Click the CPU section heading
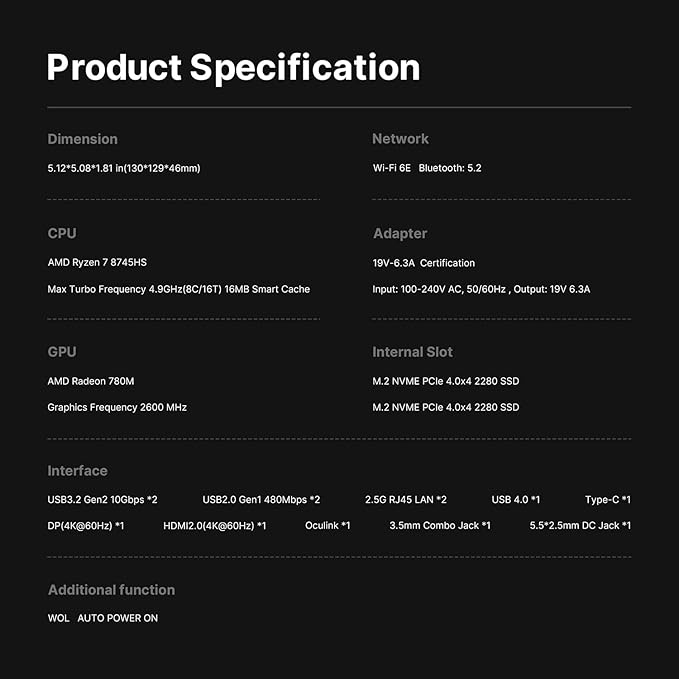The width and height of the screenshot is (679, 679). tap(62, 233)
